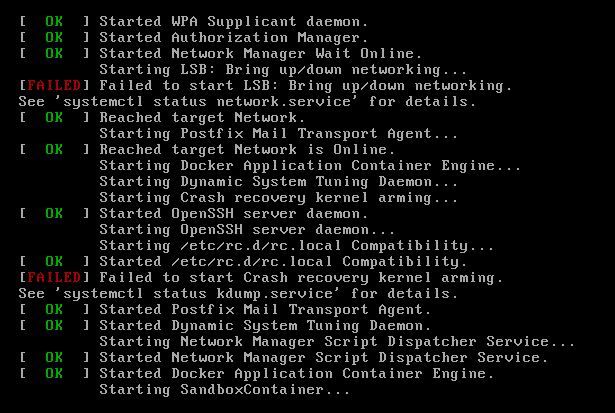Select "Starting Docker Application Container Engine..." line

[310, 165]
